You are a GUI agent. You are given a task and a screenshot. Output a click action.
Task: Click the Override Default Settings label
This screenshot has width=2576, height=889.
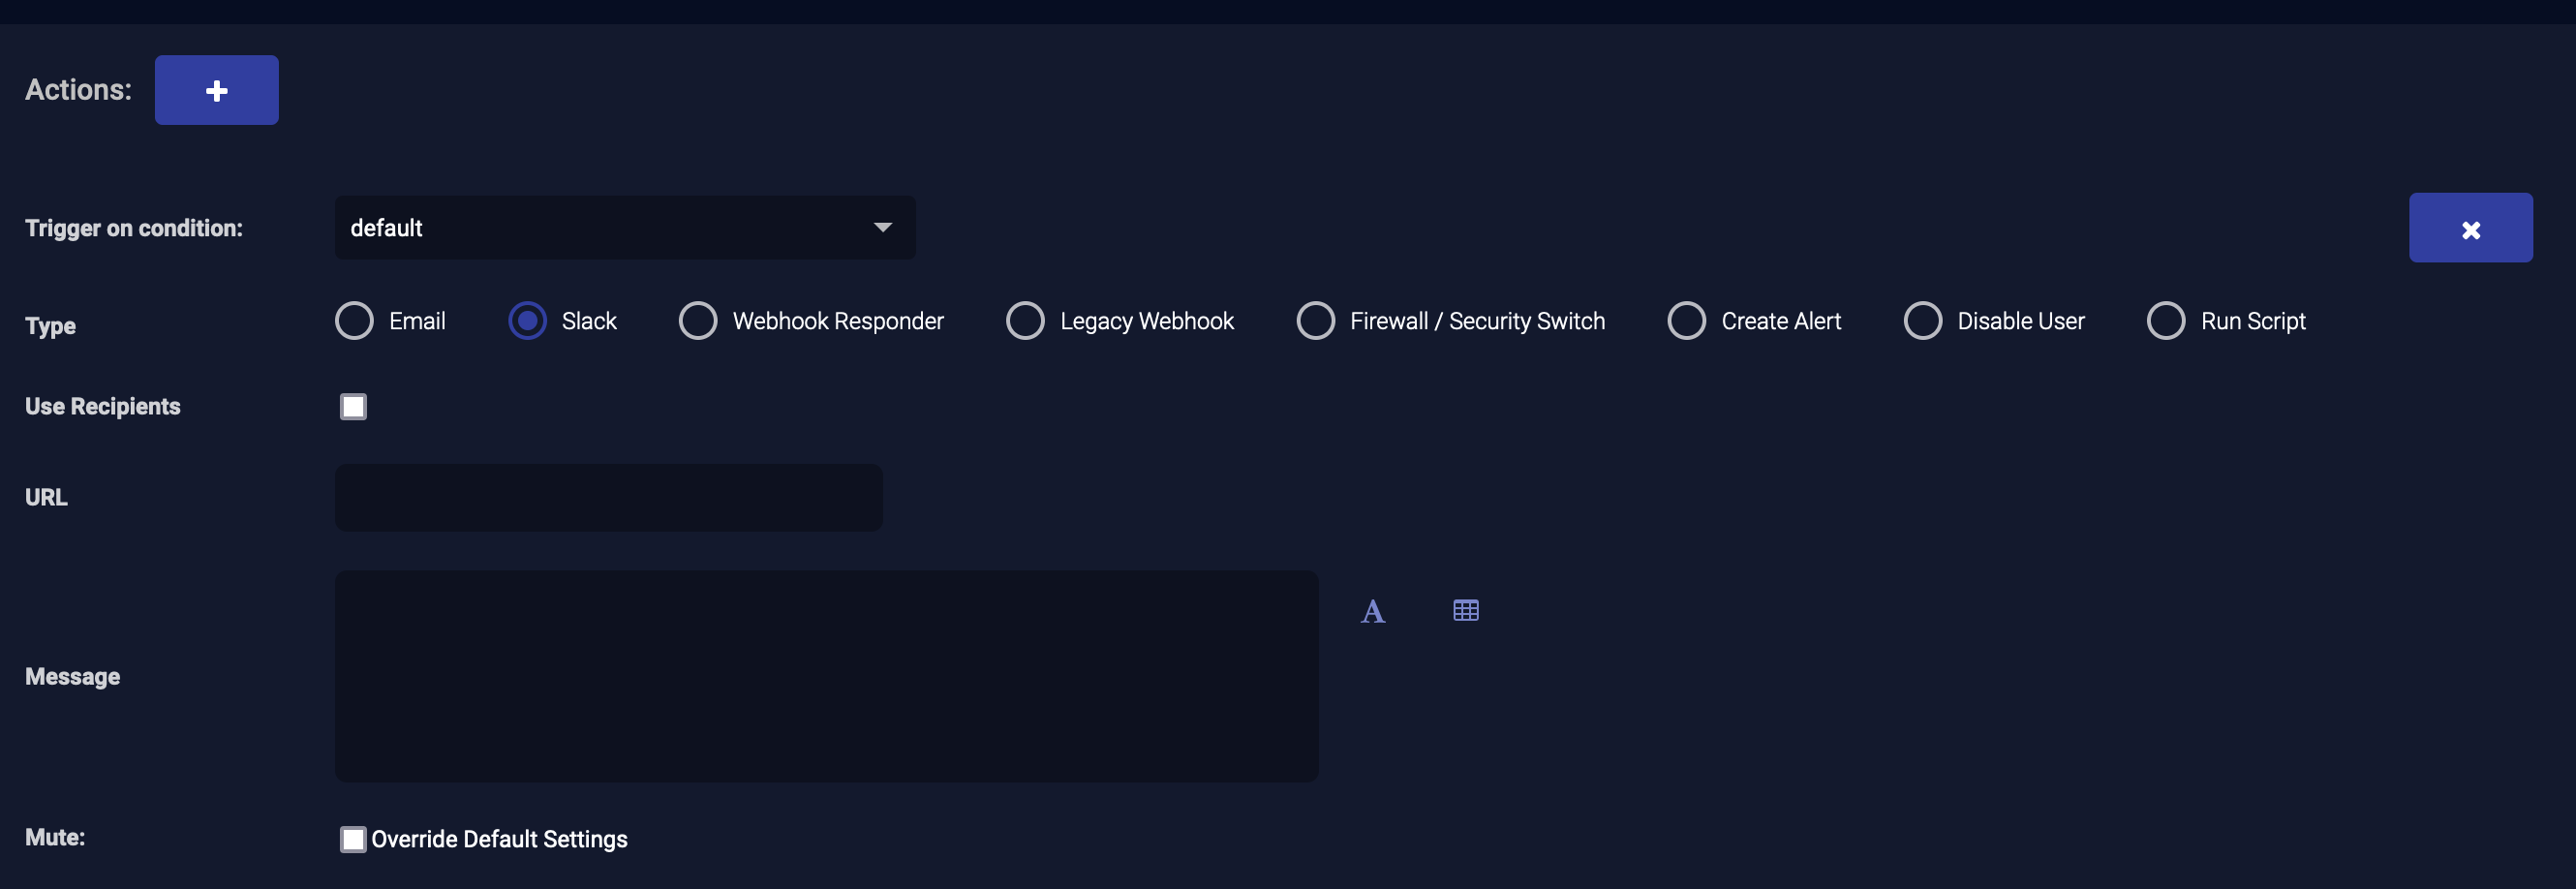click(x=499, y=839)
